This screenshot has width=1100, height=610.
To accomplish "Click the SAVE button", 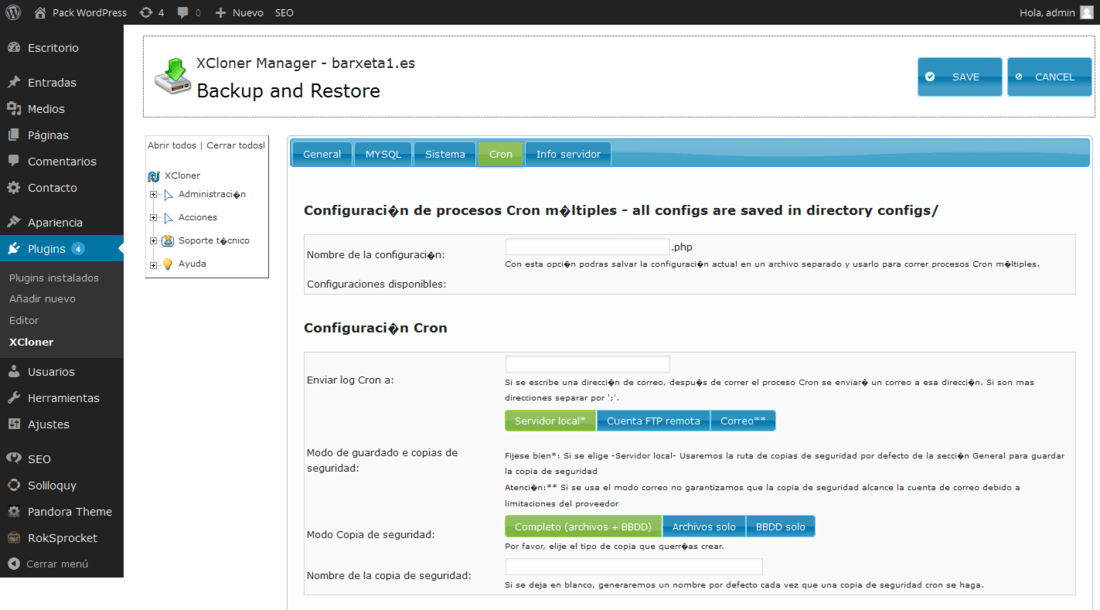I will tap(959, 76).
